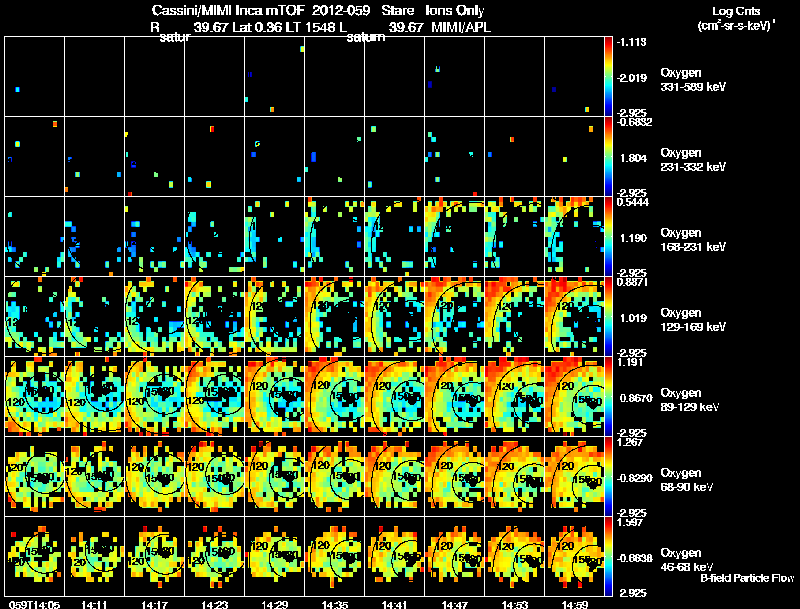Image resolution: width=800 pixels, height=609 pixels.
Task: Click the 14:11 time label
Action: [94, 605]
